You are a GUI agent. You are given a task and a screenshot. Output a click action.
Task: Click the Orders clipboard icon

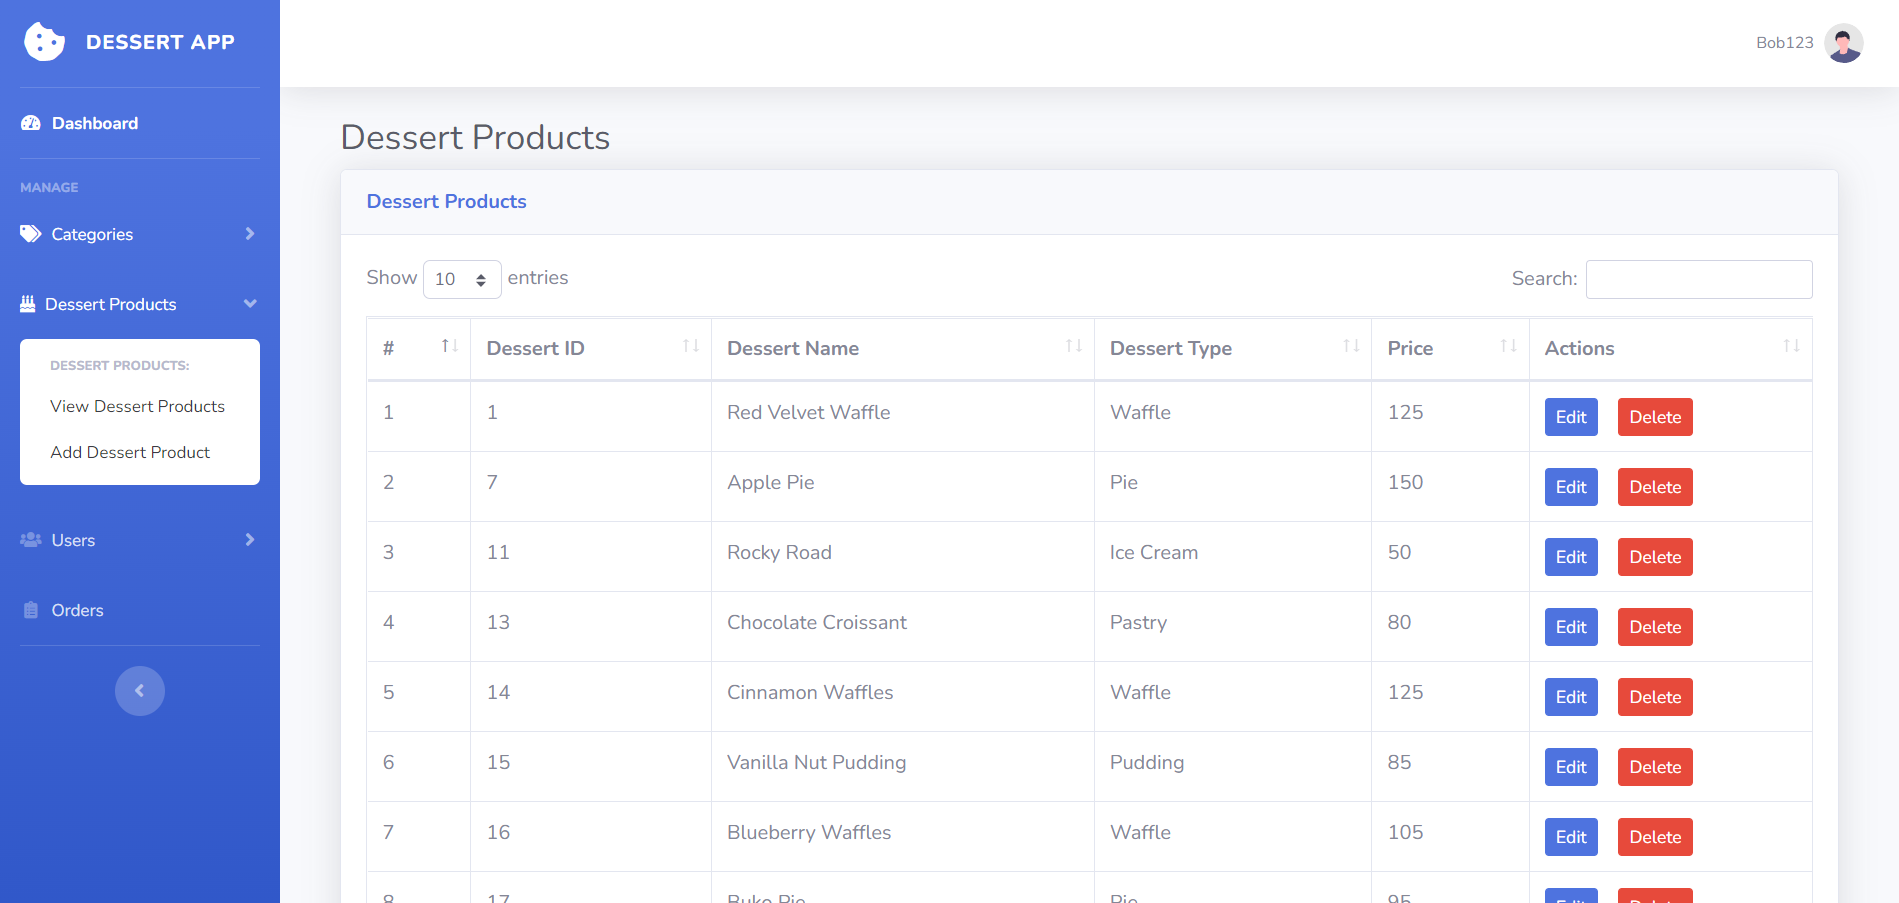30,609
